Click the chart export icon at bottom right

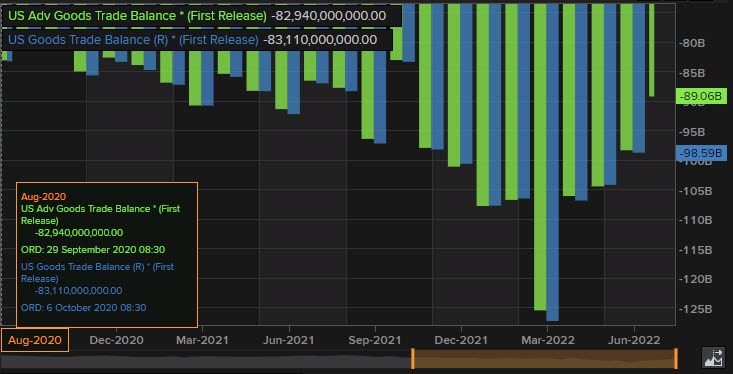[713, 358]
